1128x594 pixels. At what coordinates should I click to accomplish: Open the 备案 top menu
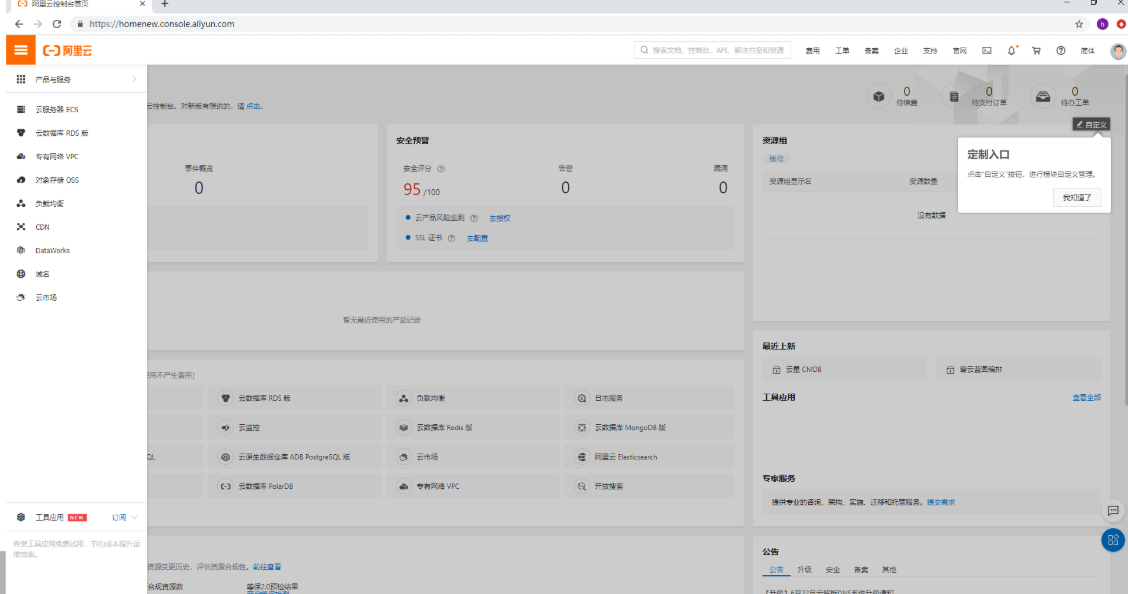[871, 51]
